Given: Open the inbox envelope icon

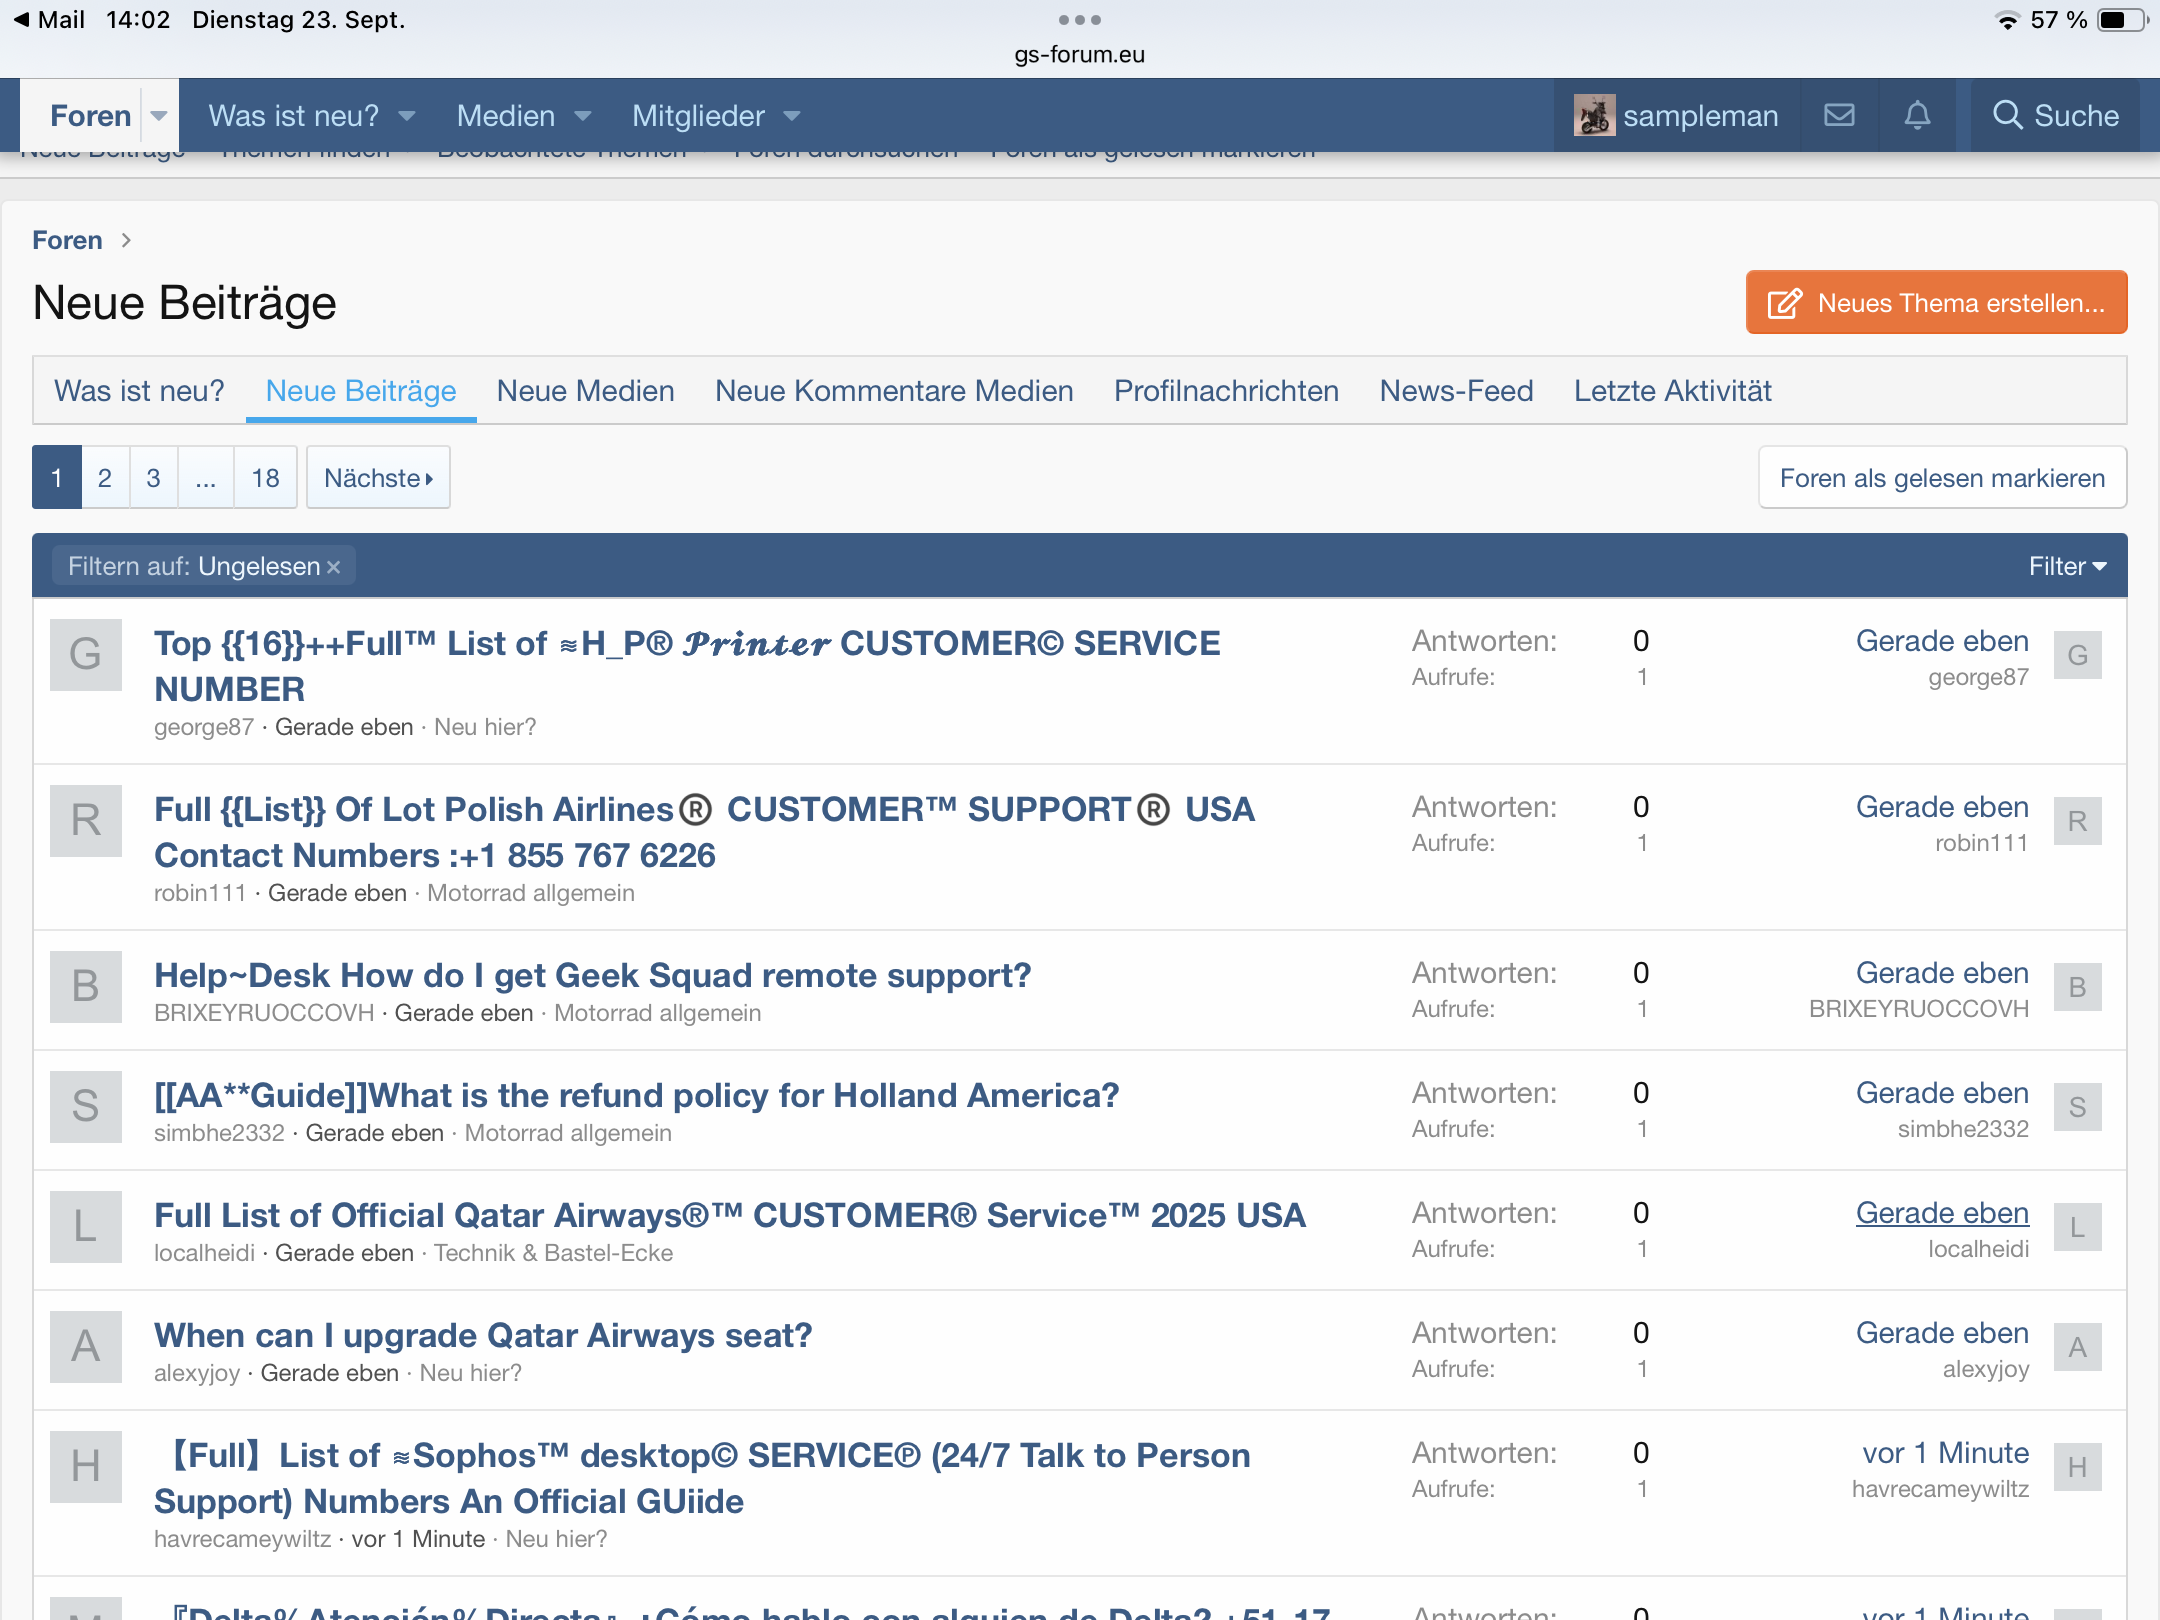Looking at the screenshot, I should 1839,116.
